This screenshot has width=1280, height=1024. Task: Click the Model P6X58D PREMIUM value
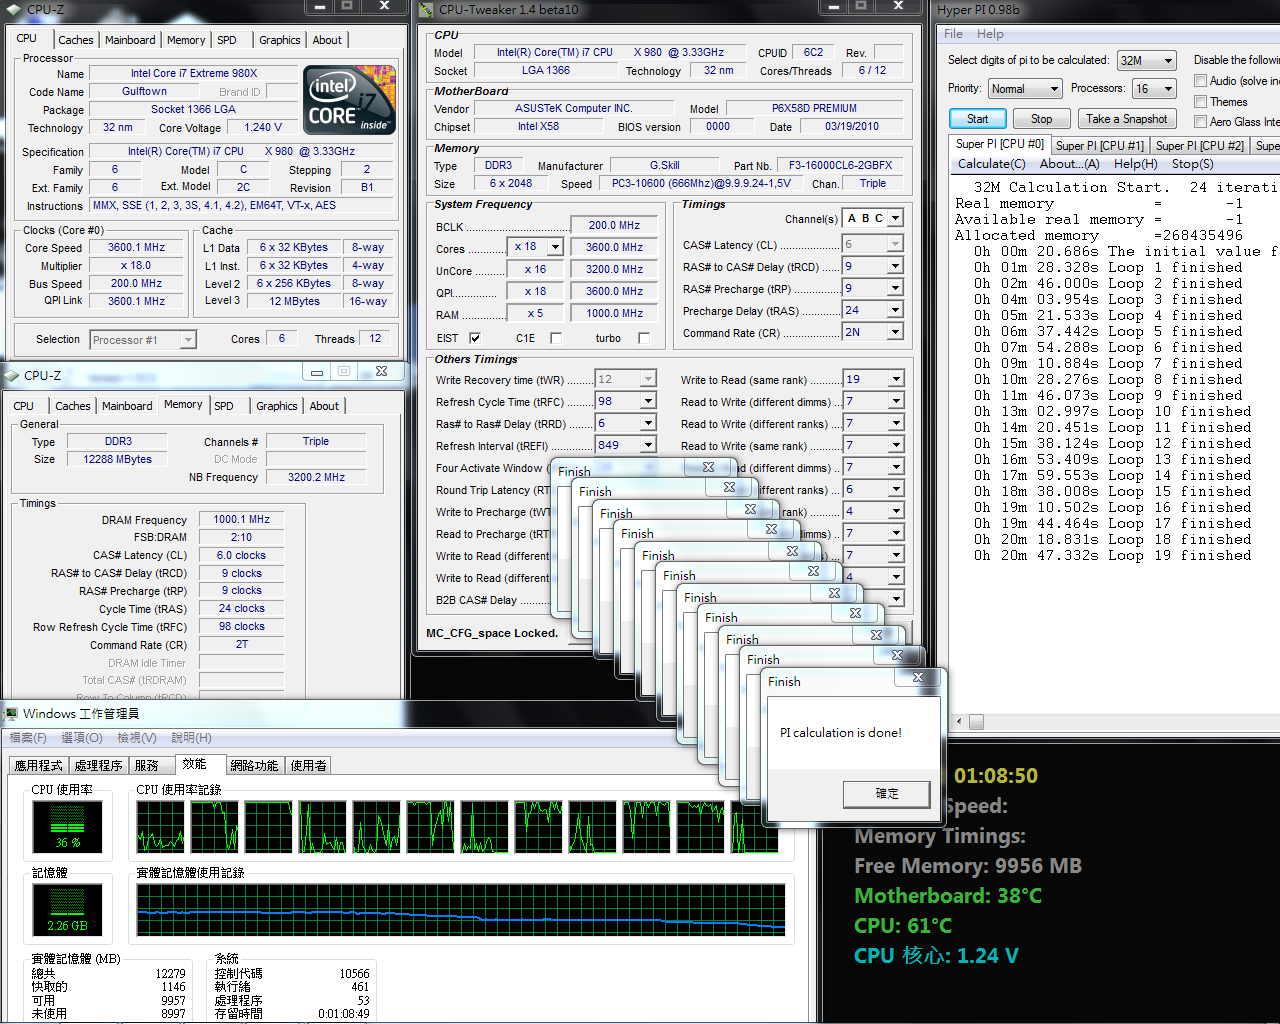click(814, 109)
